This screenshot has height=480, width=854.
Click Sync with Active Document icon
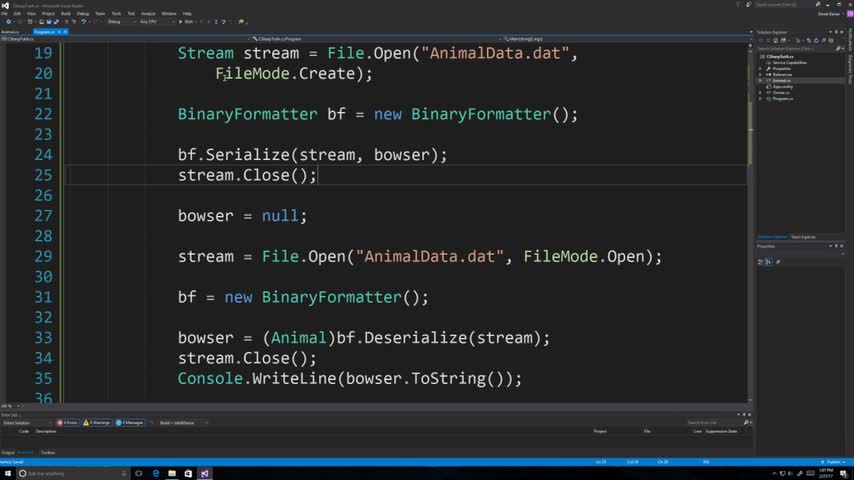[809, 40]
